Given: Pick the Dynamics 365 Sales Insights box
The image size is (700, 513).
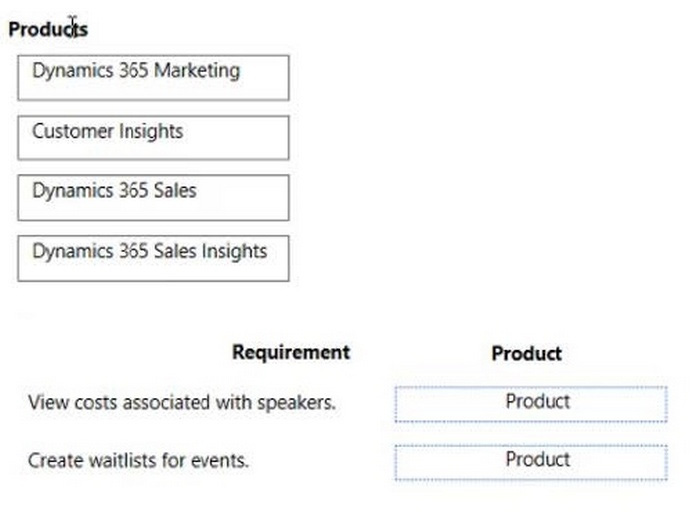Looking at the screenshot, I should (x=153, y=258).
